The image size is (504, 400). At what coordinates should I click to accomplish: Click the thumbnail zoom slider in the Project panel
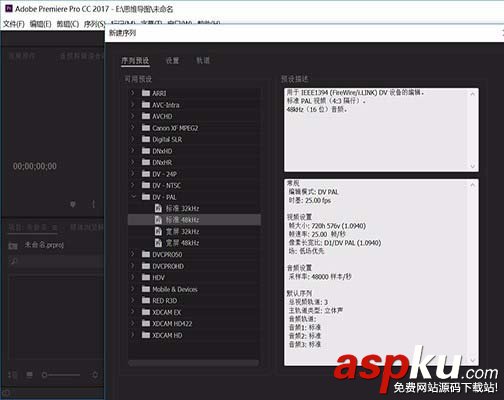click(61, 375)
